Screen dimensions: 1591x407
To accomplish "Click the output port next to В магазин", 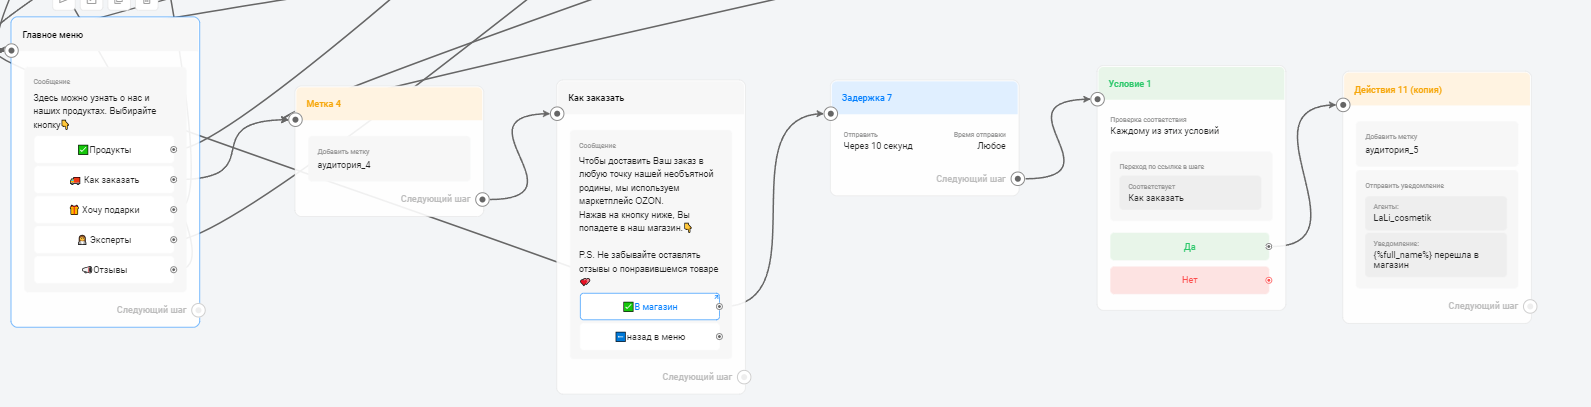I will 719,307.
